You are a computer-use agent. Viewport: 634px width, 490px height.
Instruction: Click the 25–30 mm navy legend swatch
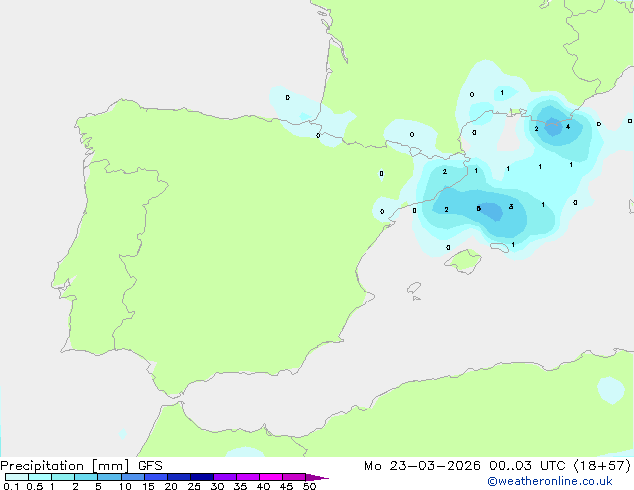[x=202, y=477]
